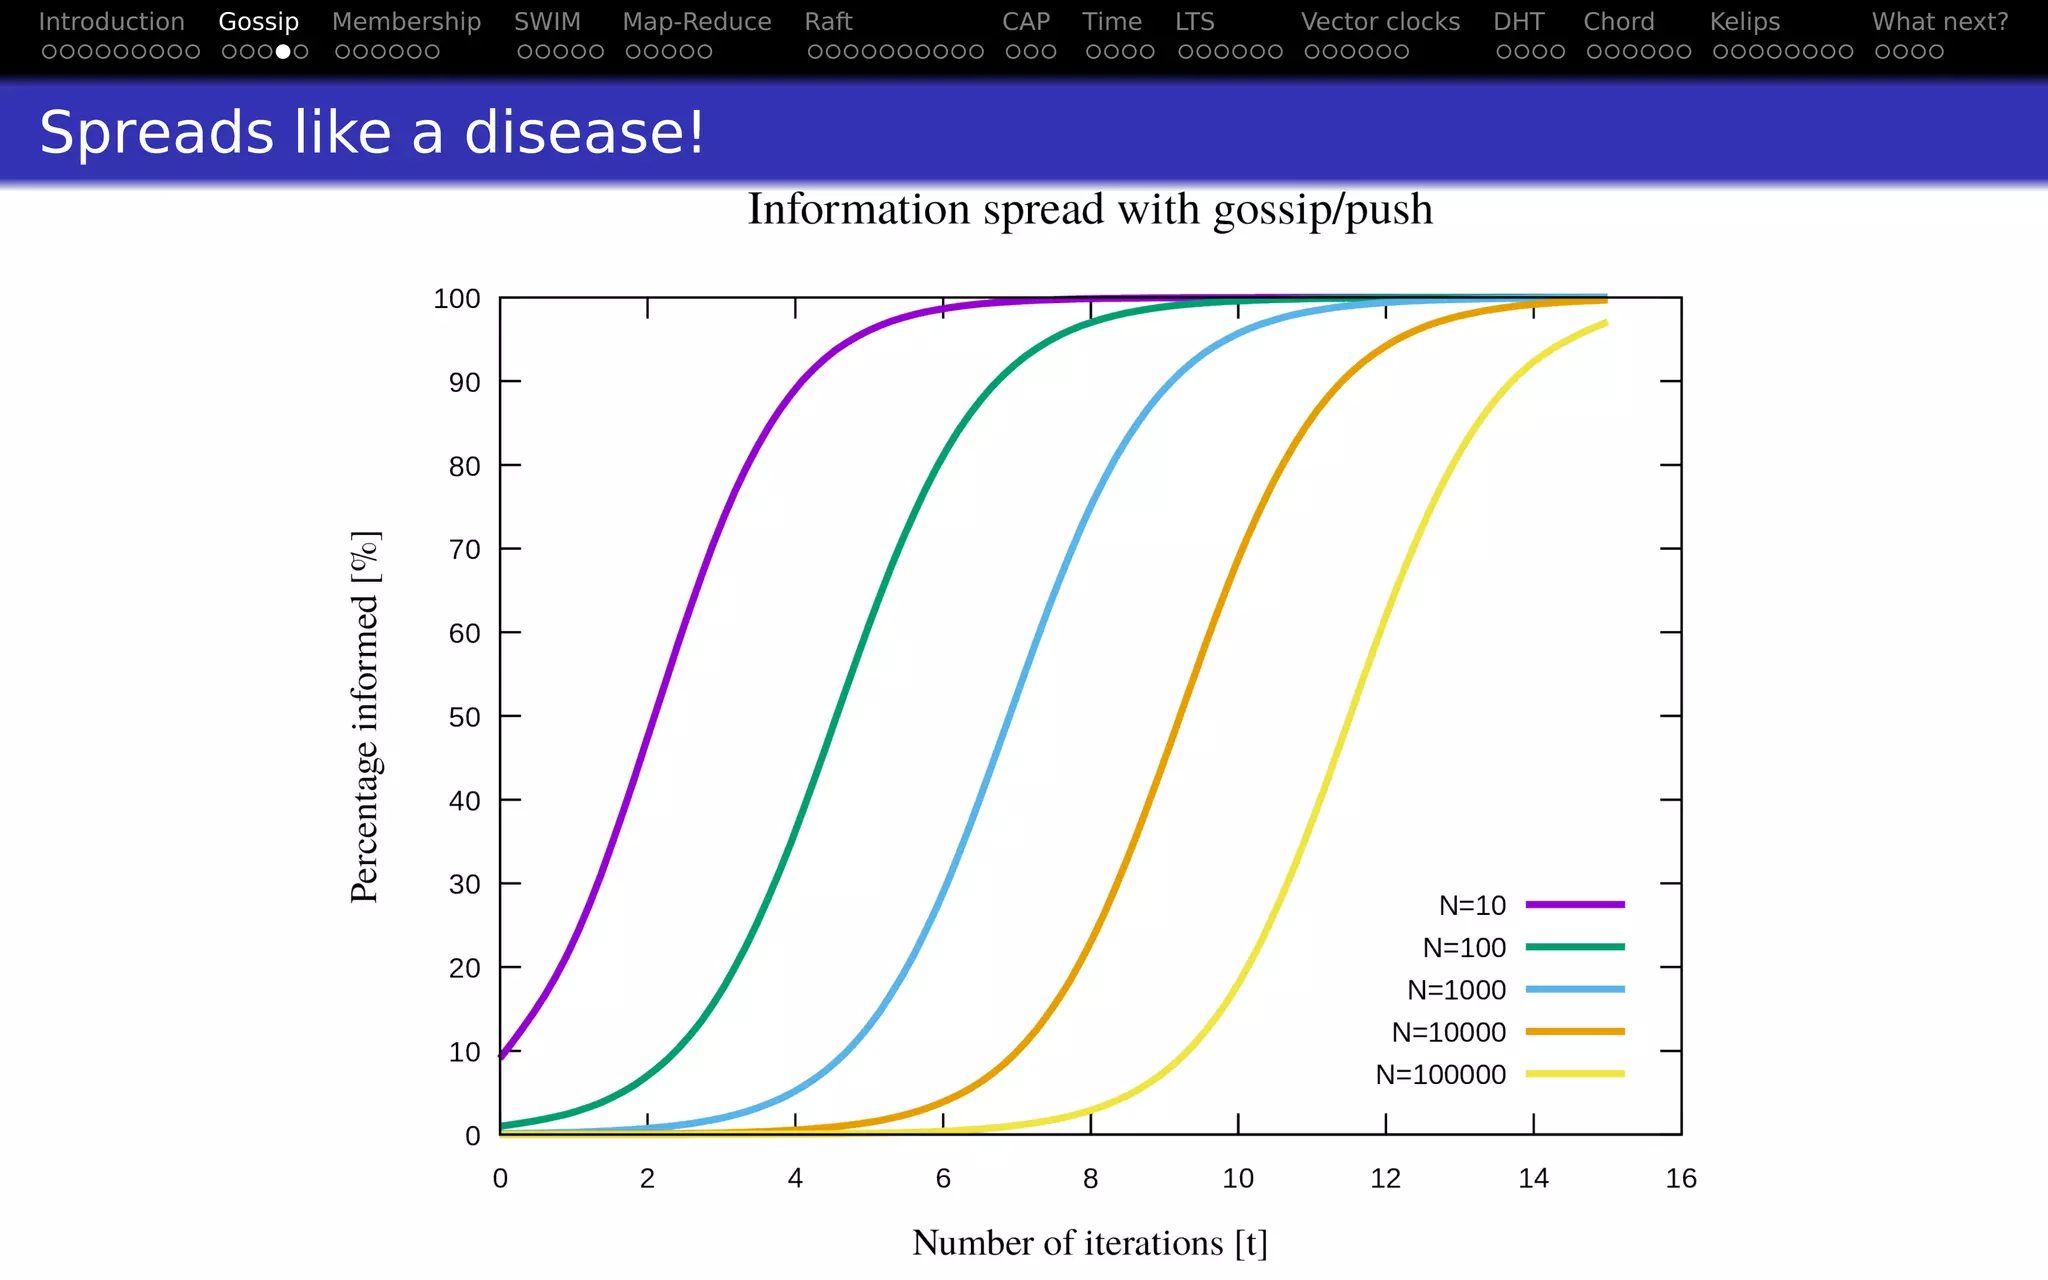The height and width of the screenshot is (1280, 2048).
Task: Click the first slide dot under CAP
Action: point(1013,52)
